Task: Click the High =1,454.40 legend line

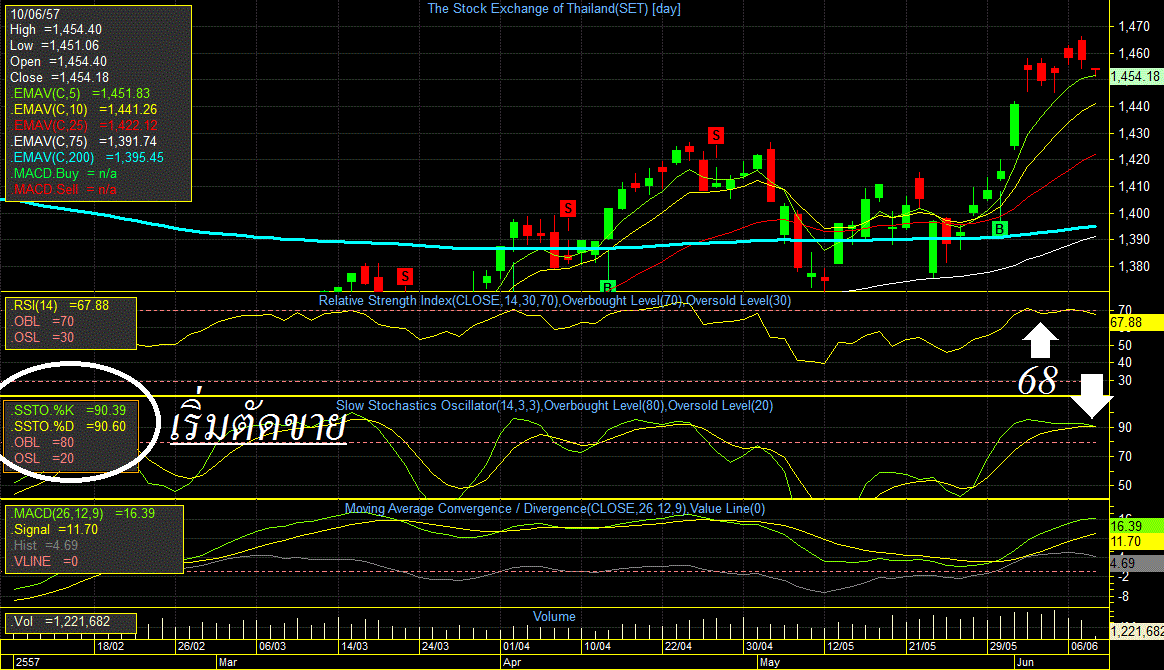Action: (56, 30)
